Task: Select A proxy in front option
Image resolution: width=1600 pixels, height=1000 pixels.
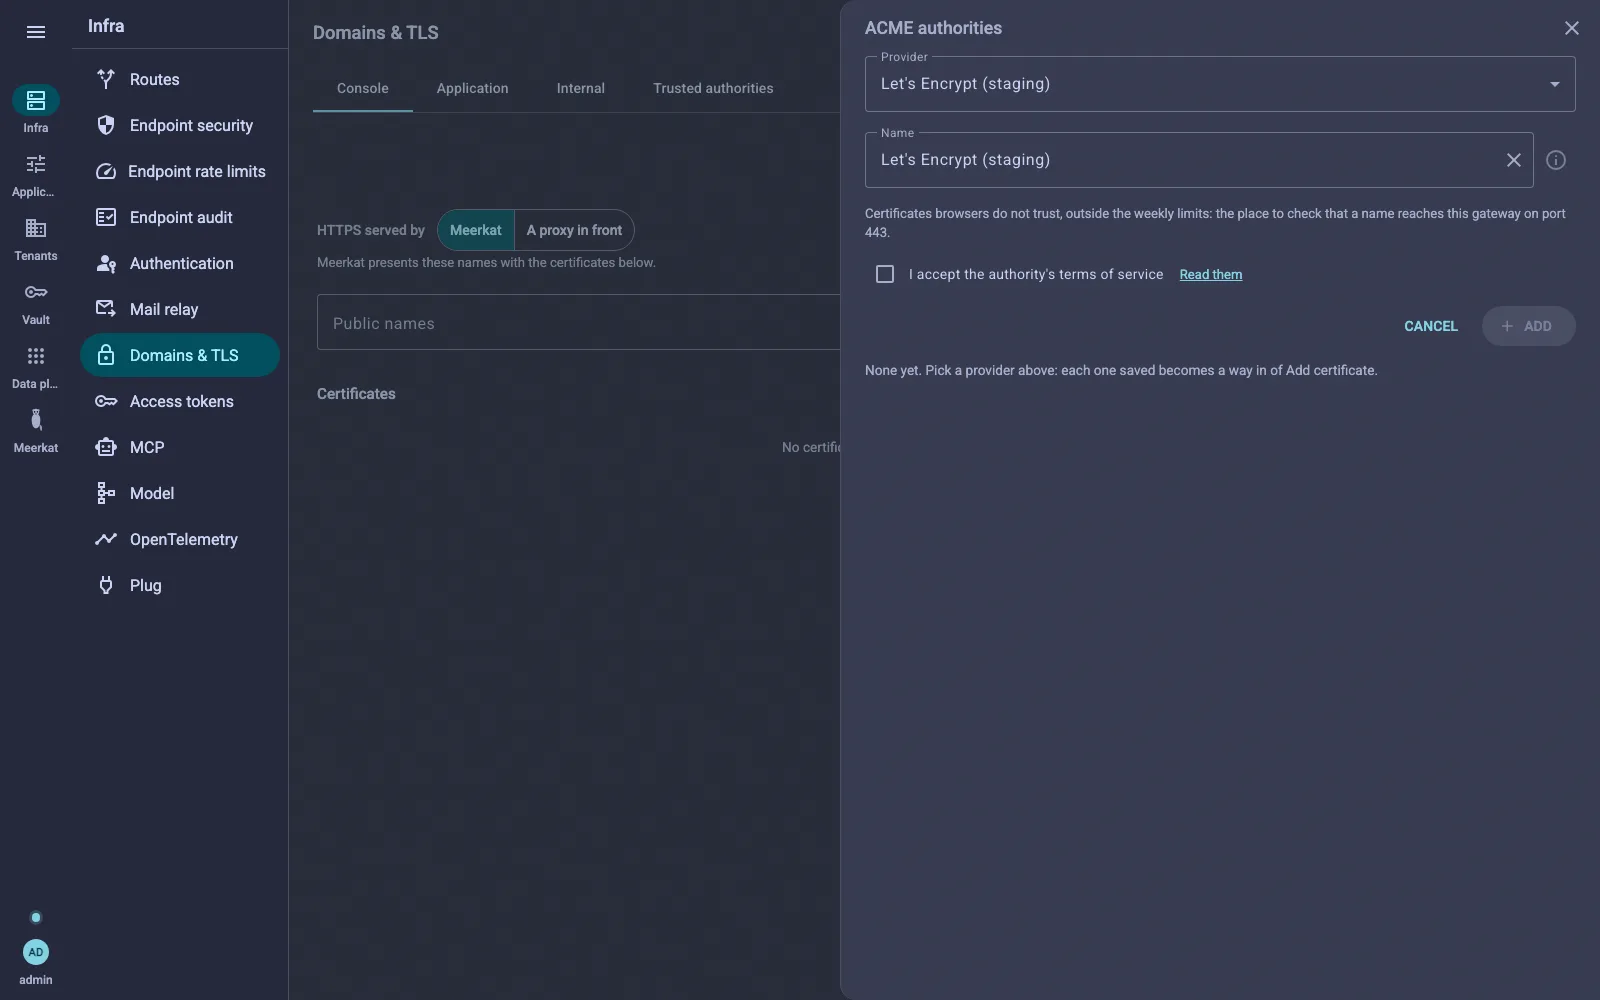Action: pos(574,230)
